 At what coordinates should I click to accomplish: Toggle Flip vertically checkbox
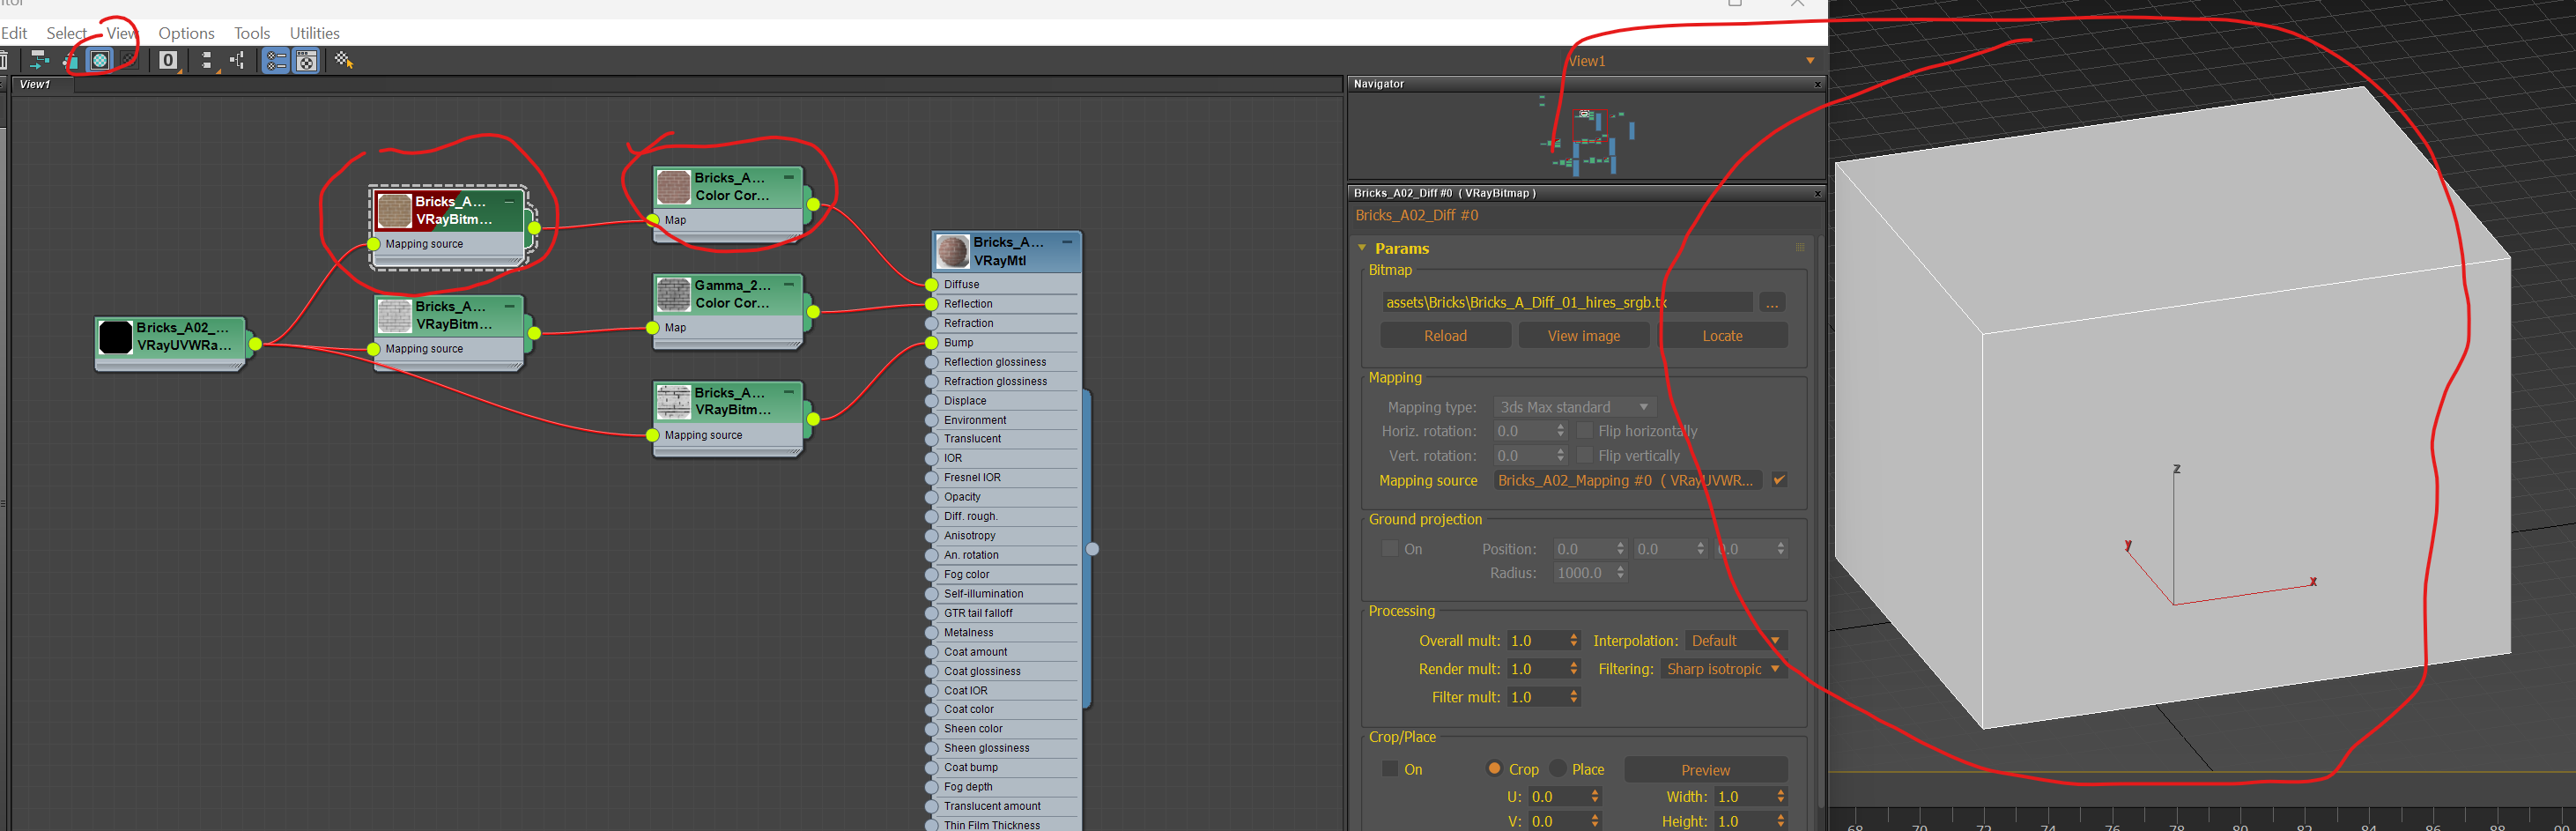[x=1584, y=455]
